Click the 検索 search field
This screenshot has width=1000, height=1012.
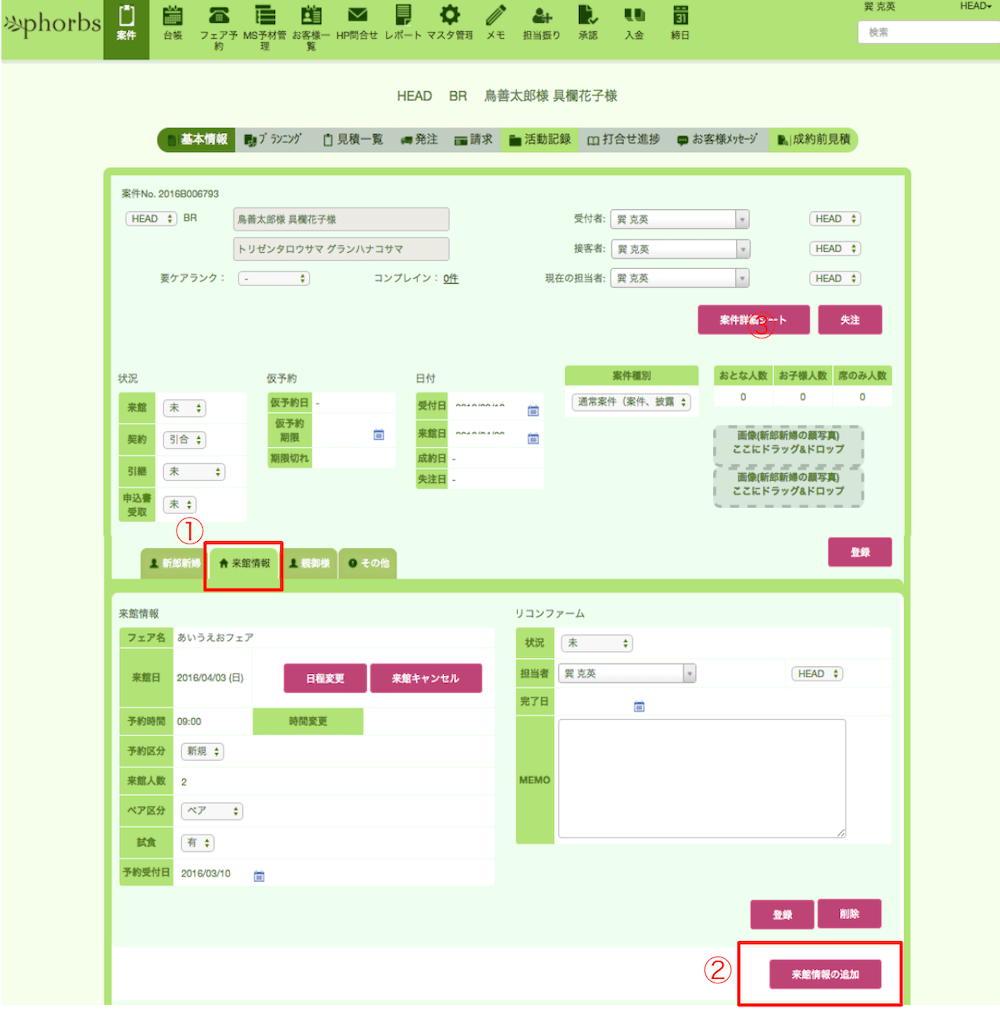(x=929, y=32)
